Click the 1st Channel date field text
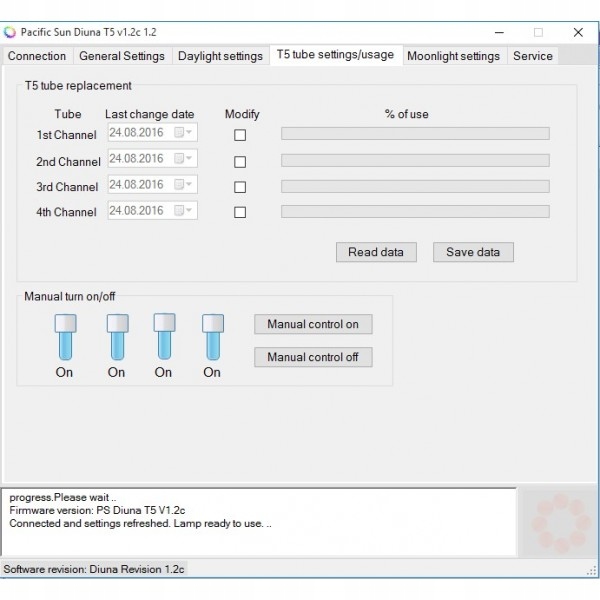This screenshot has height=600, width=600. [136, 132]
